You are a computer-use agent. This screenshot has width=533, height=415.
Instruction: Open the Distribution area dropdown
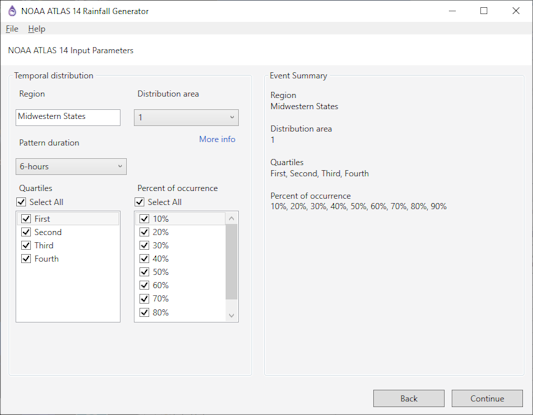186,117
